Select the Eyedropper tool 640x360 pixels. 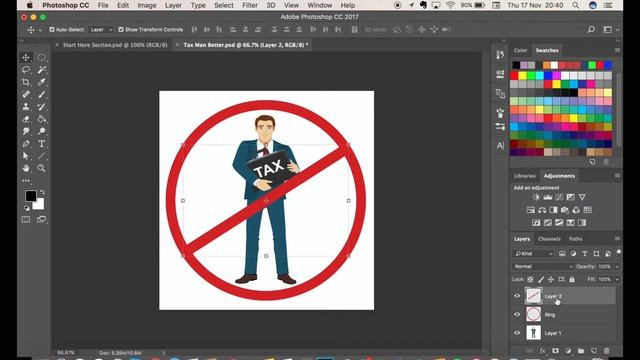click(41, 82)
